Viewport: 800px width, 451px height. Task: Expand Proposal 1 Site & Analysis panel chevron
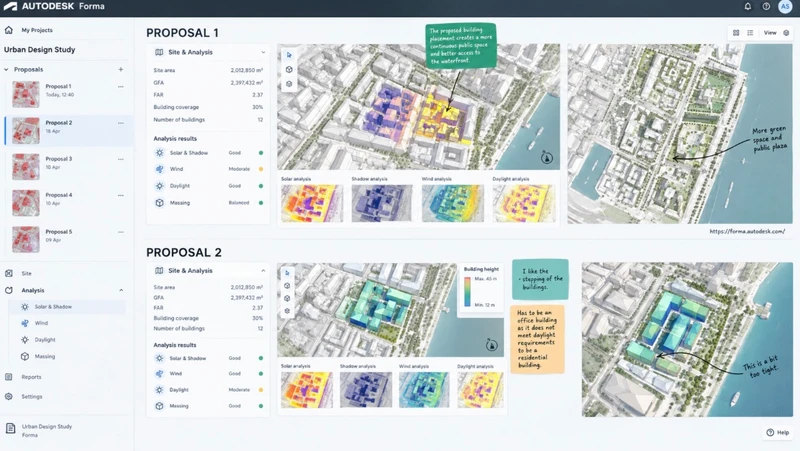tap(263, 52)
